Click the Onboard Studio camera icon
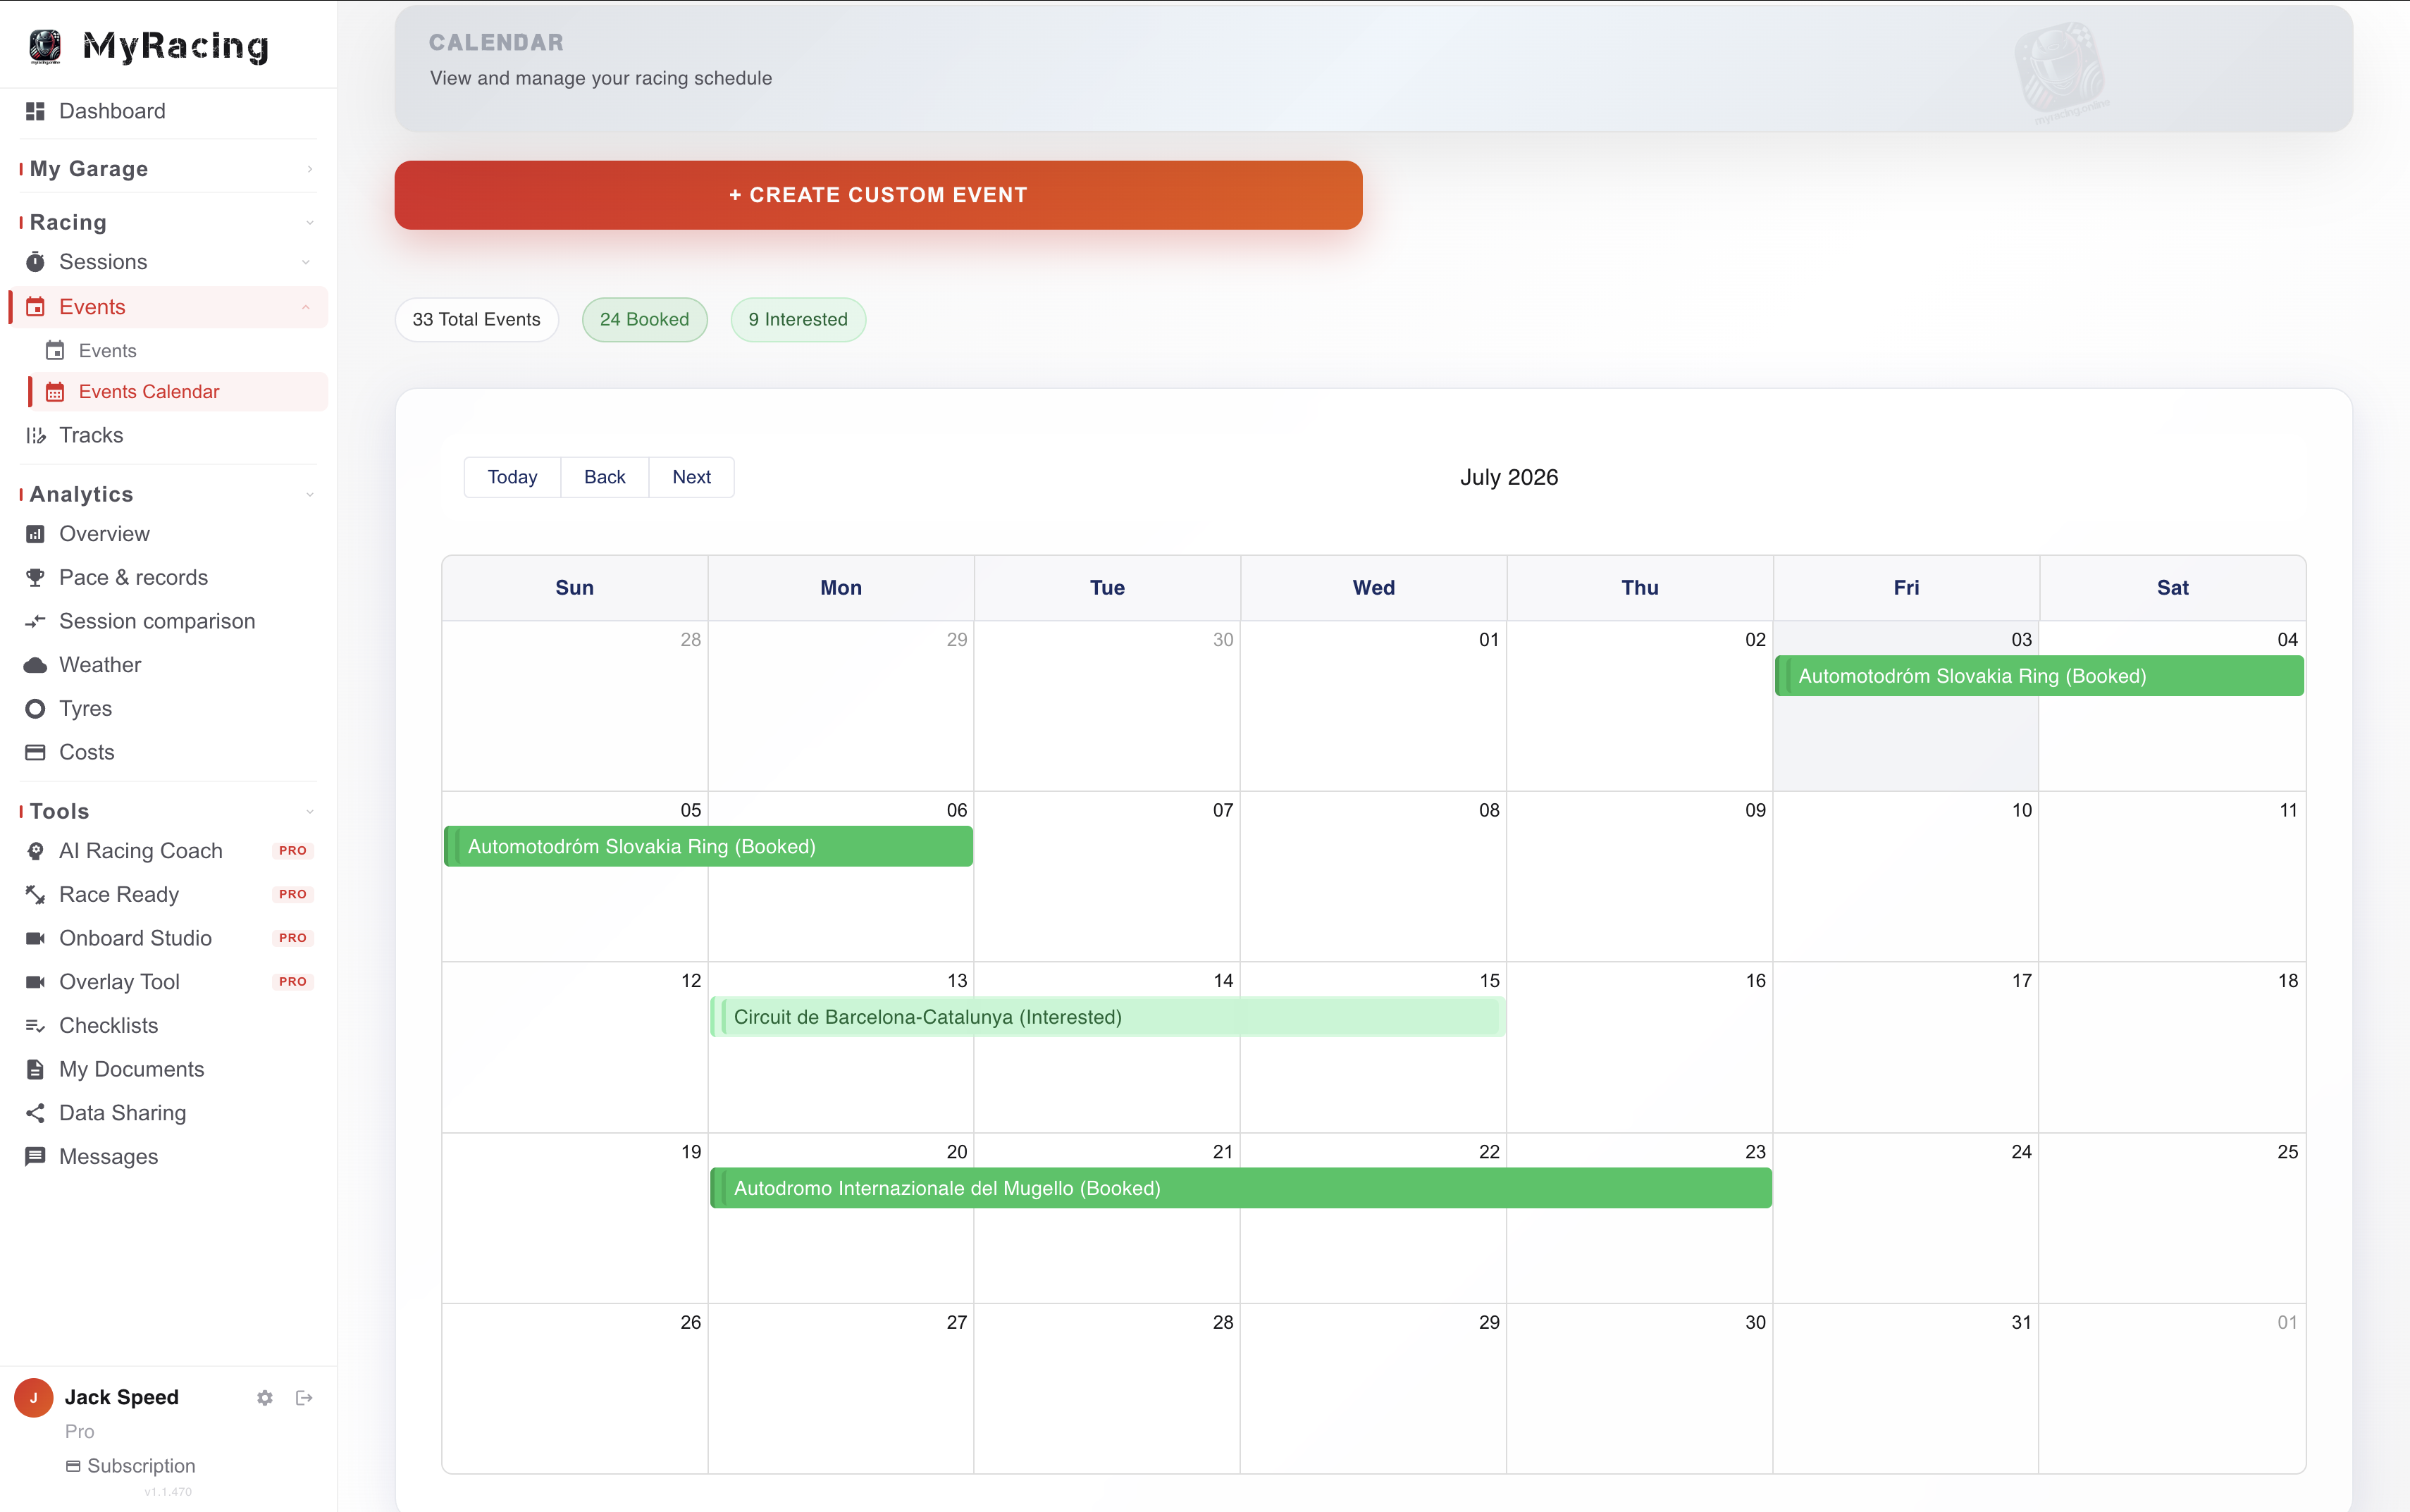2410x1512 pixels. point(35,938)
